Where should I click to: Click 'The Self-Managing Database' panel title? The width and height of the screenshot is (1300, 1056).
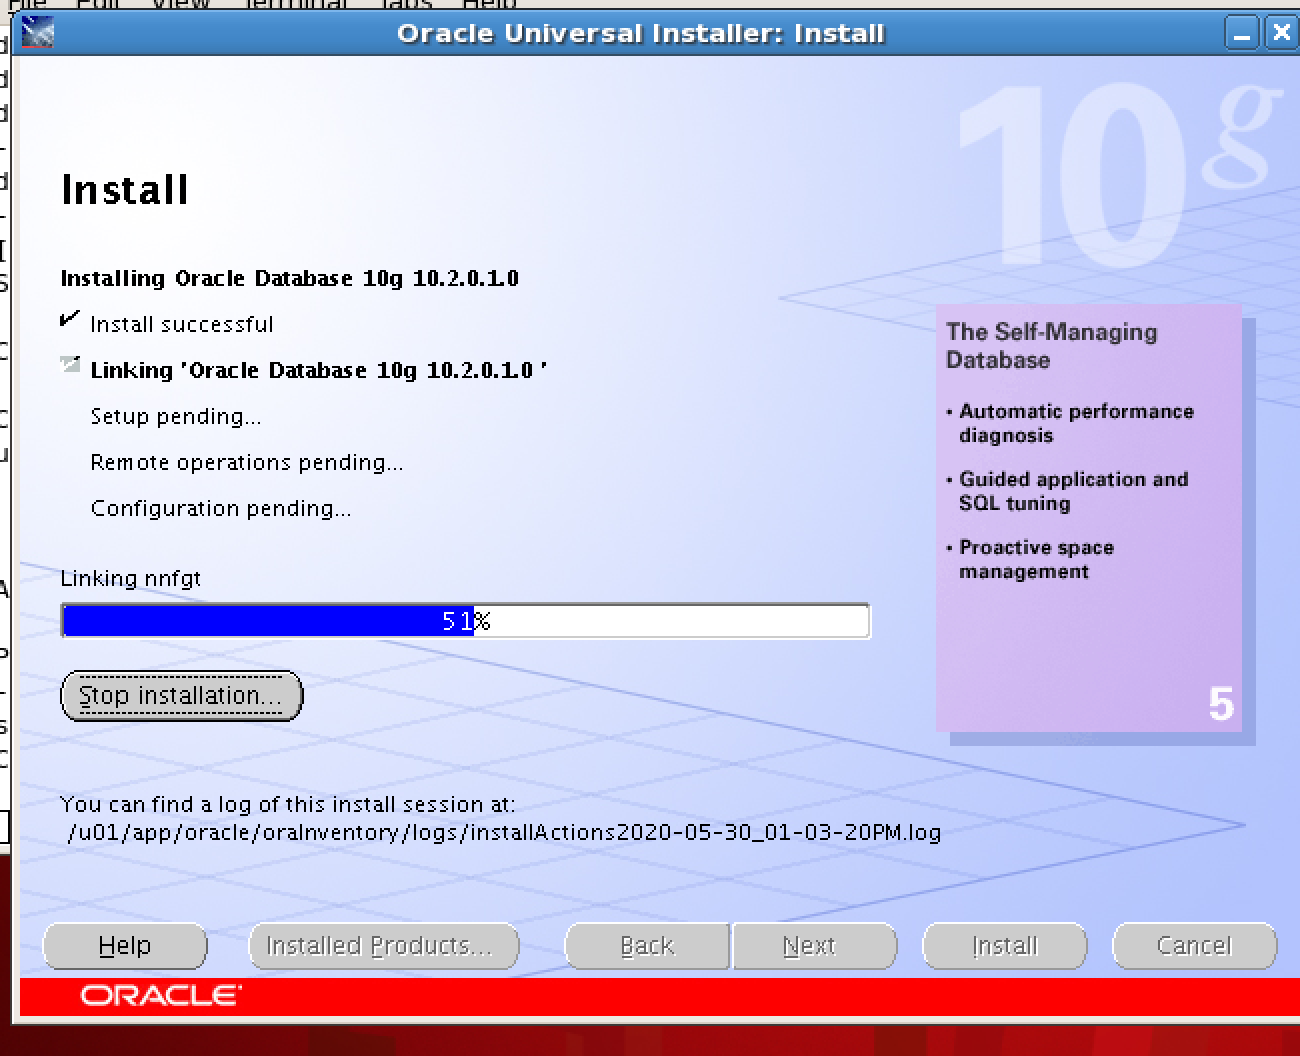pos(1052,346)
